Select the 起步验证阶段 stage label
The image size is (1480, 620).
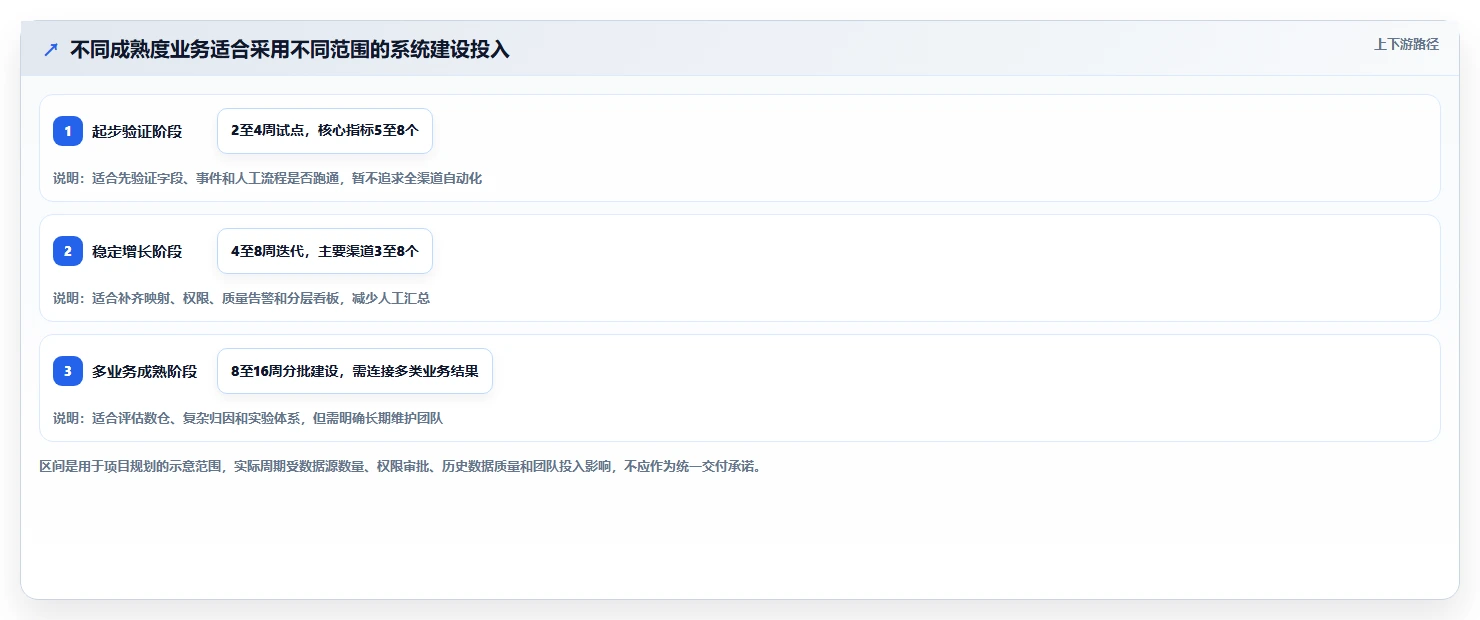click(137, 131)
